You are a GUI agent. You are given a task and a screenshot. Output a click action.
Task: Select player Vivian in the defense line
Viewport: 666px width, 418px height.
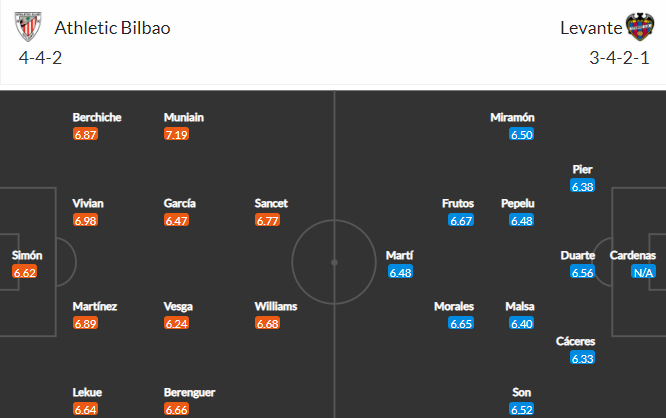pos(88,203)
